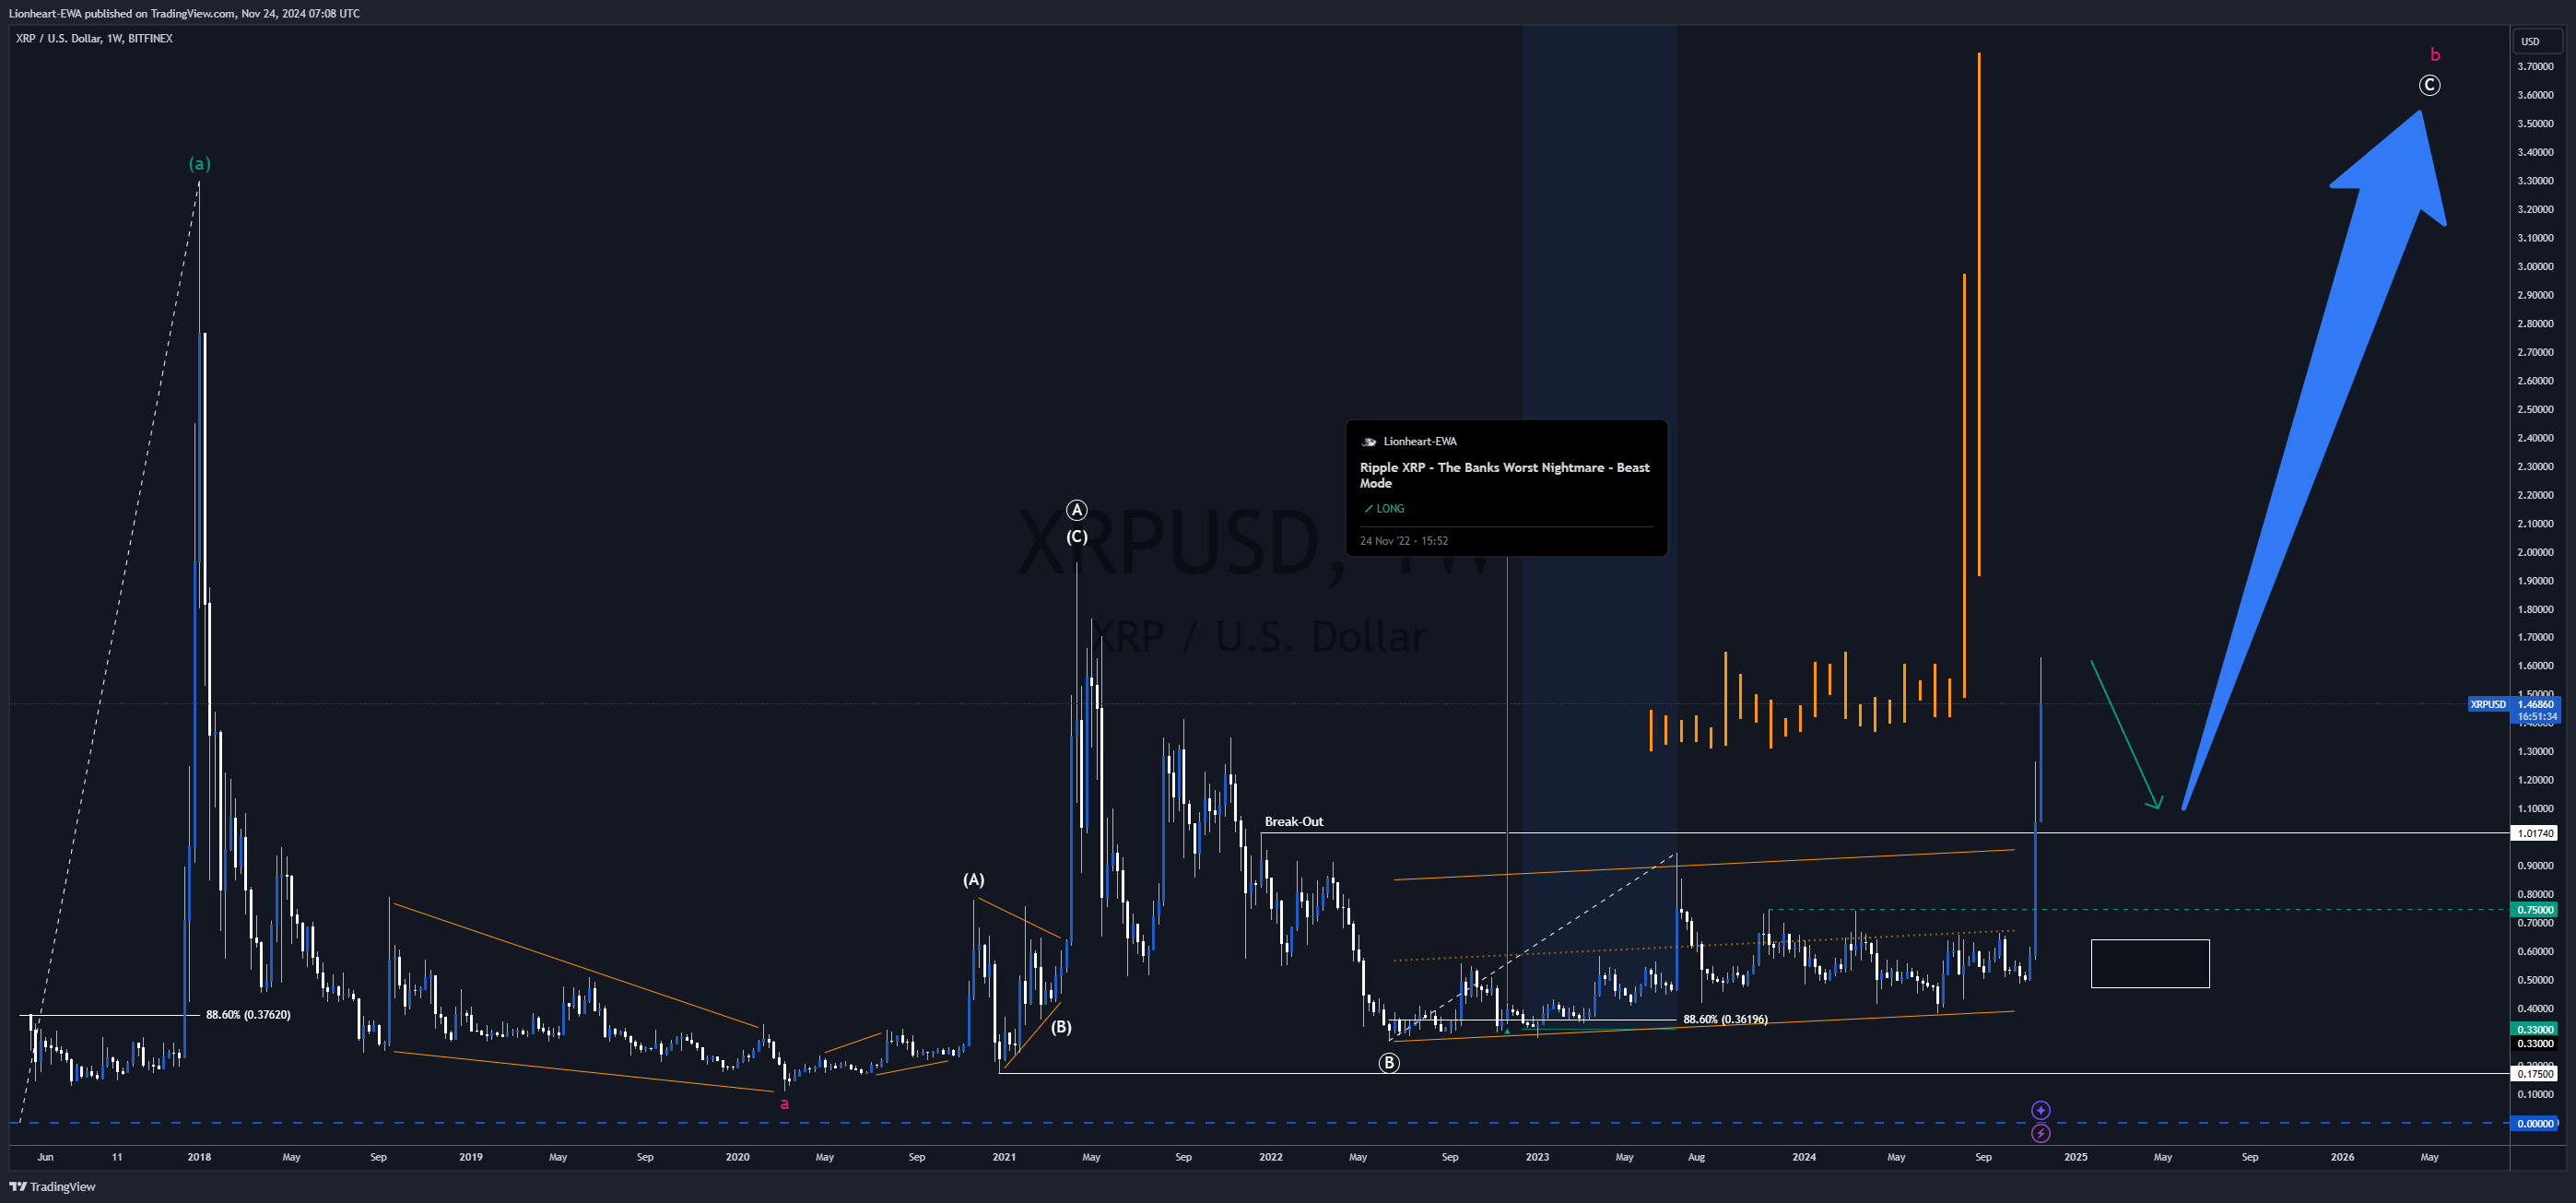Image resolution: width=2576 pixels, height=1203 pixels.
Task: Click 2022 on the time axis
Action: point(1270,1157)
